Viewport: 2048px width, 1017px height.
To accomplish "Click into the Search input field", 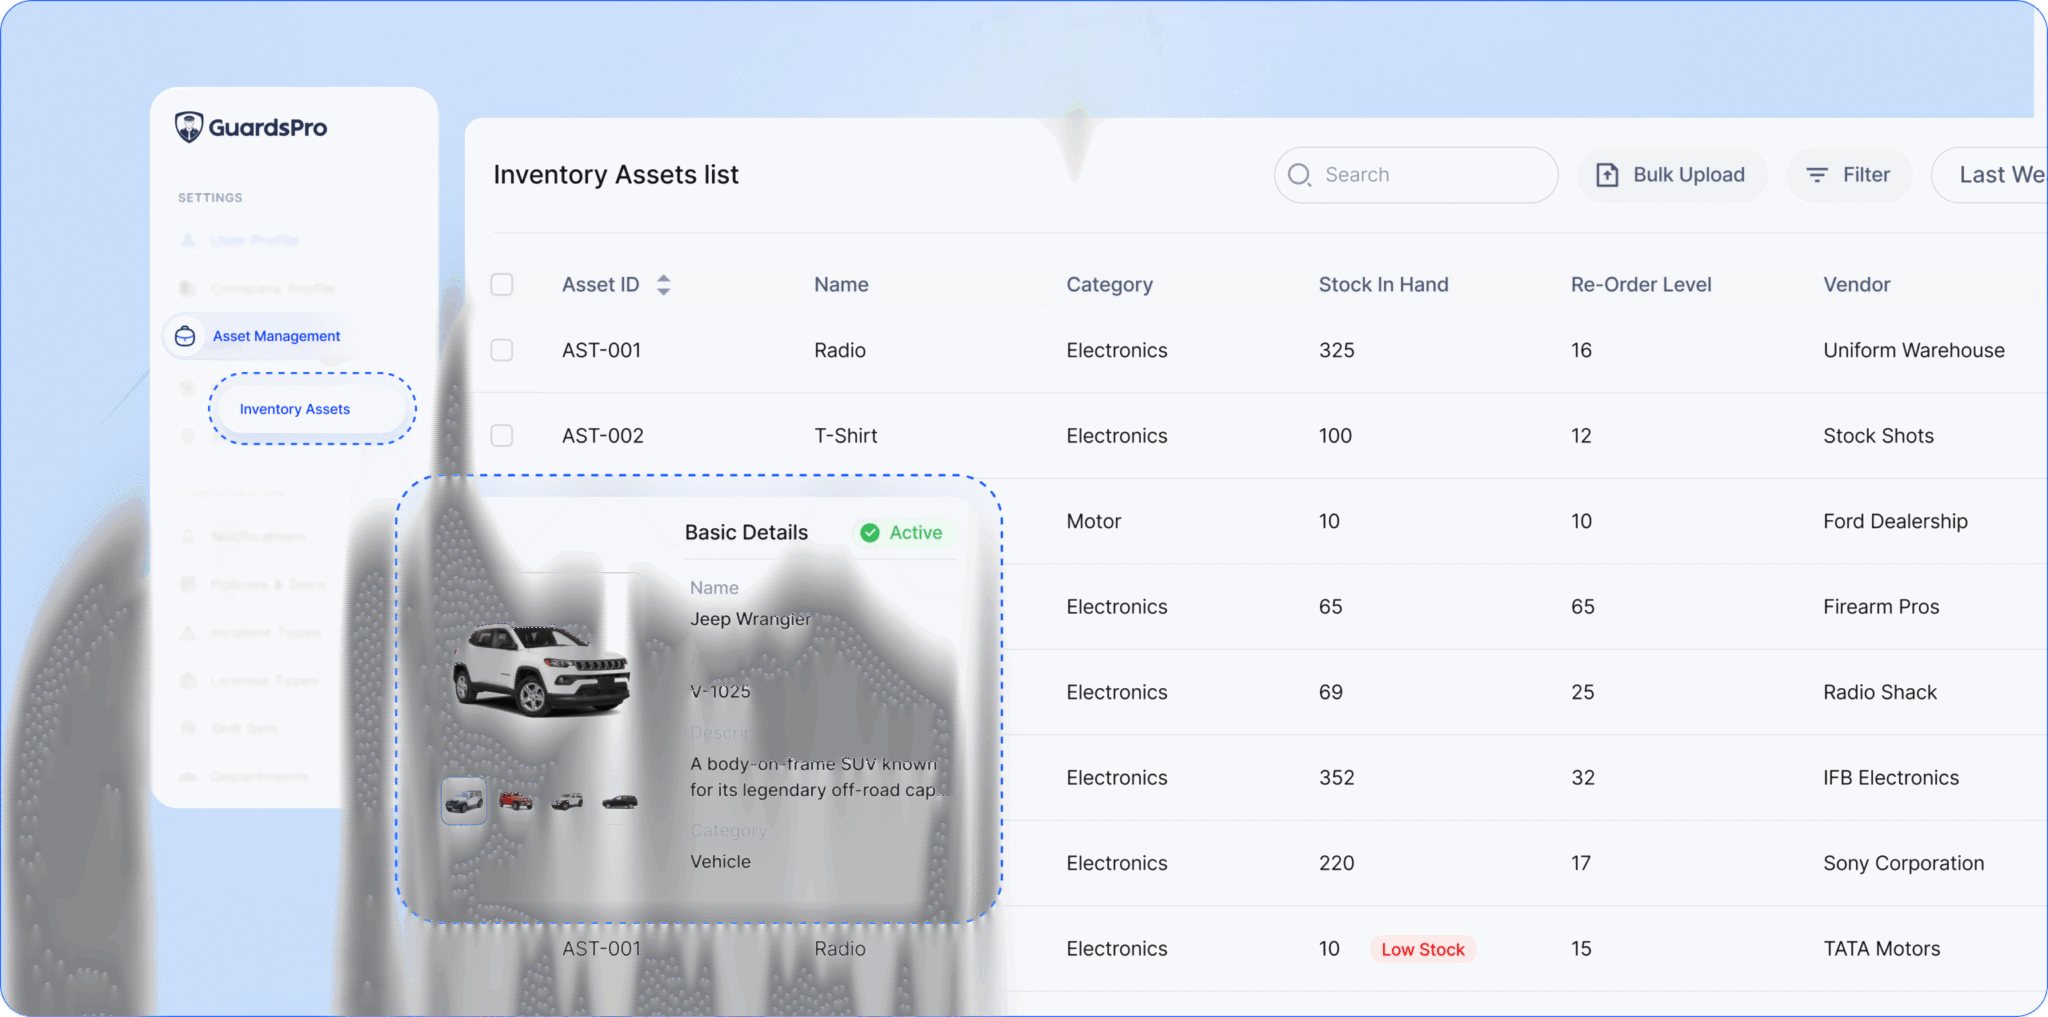I will point(1430,175).
